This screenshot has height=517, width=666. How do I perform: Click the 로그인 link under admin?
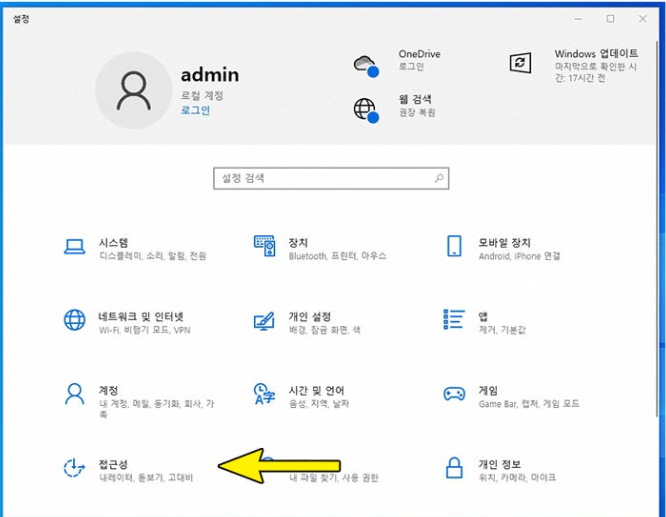195,110
